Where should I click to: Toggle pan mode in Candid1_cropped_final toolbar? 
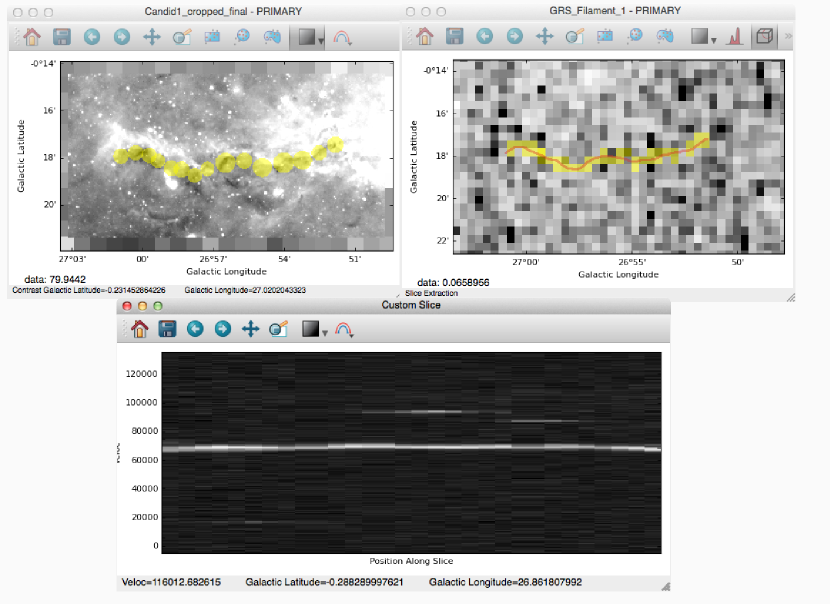(152, 37)
